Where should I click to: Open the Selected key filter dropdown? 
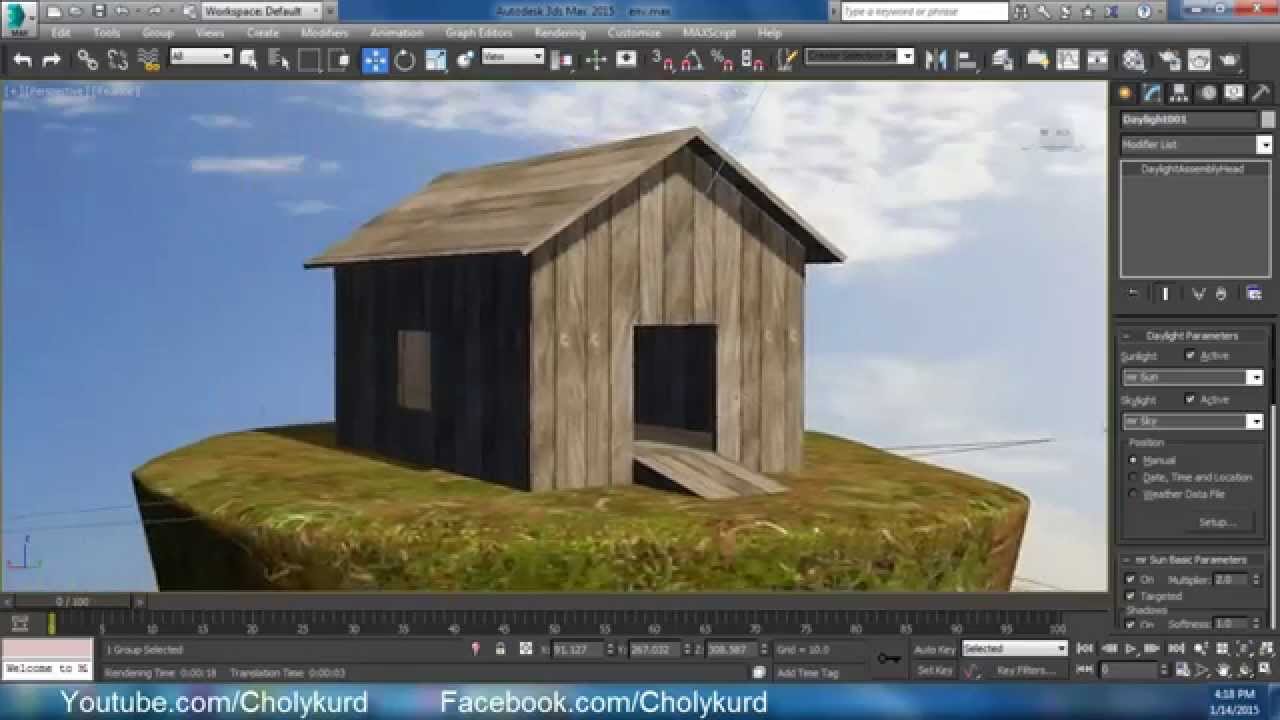click(1015, 649)
